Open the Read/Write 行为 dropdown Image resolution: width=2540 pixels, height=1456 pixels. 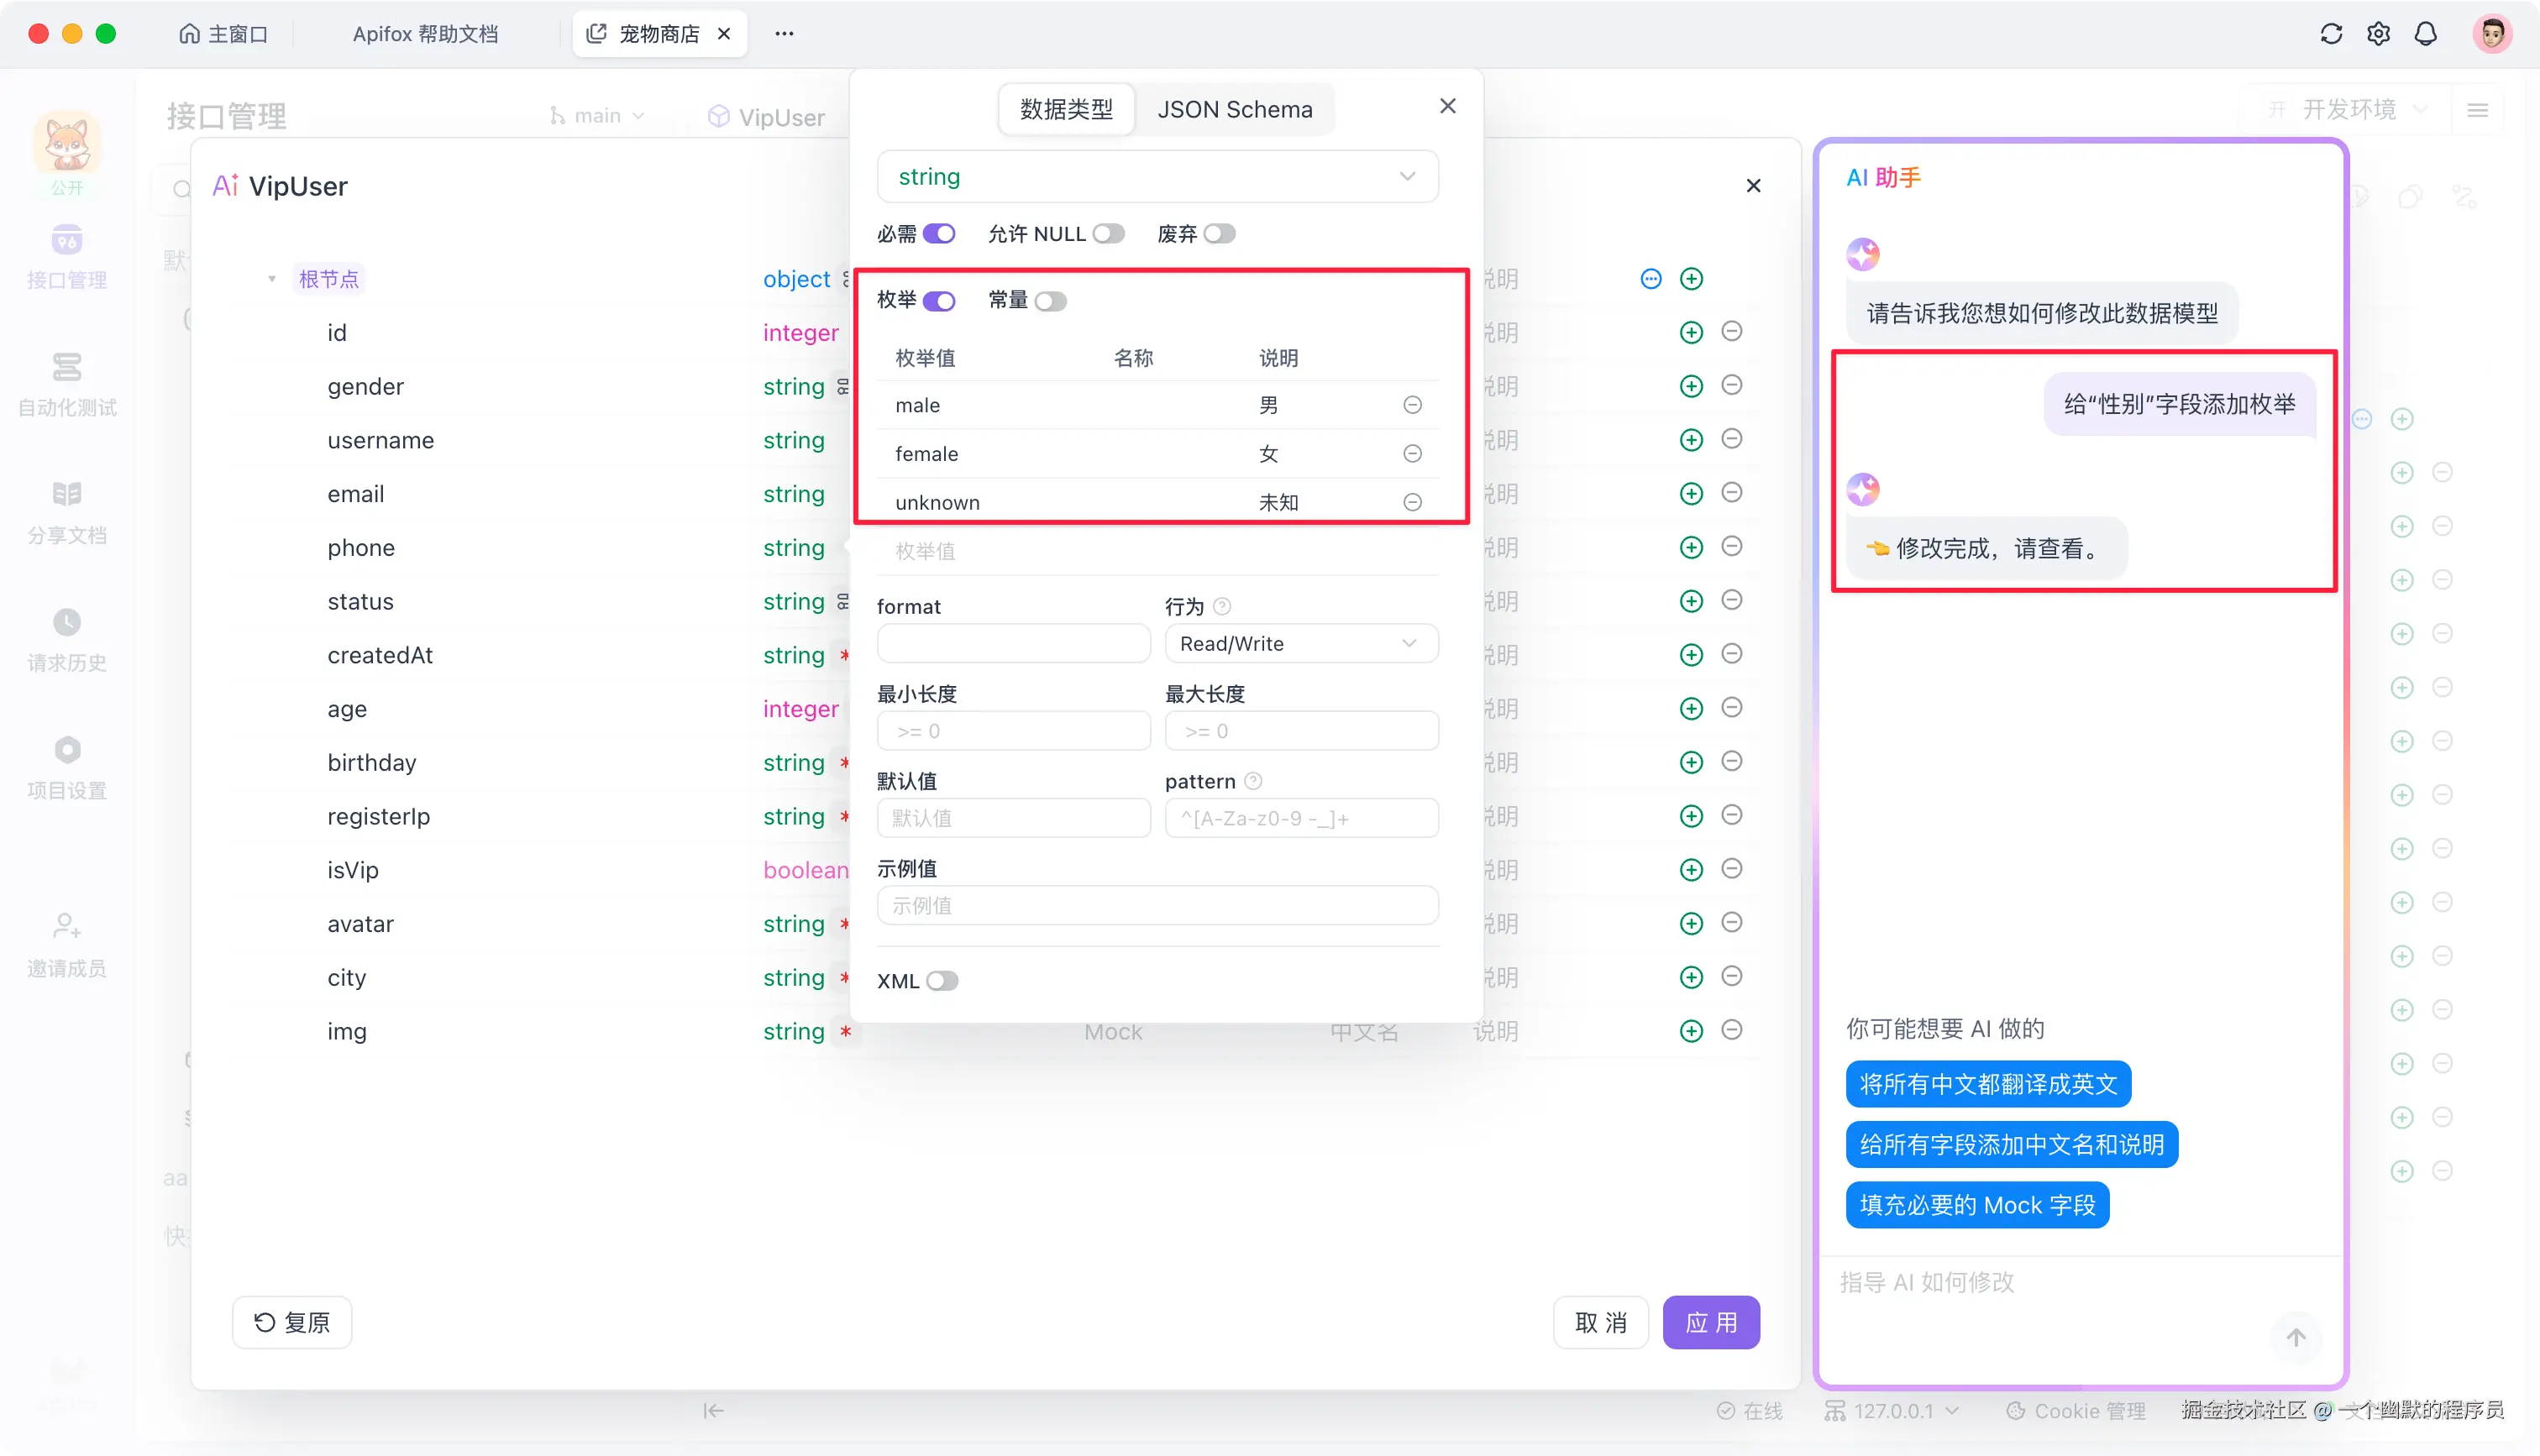pyautogui.click(x=1301, y=643)
